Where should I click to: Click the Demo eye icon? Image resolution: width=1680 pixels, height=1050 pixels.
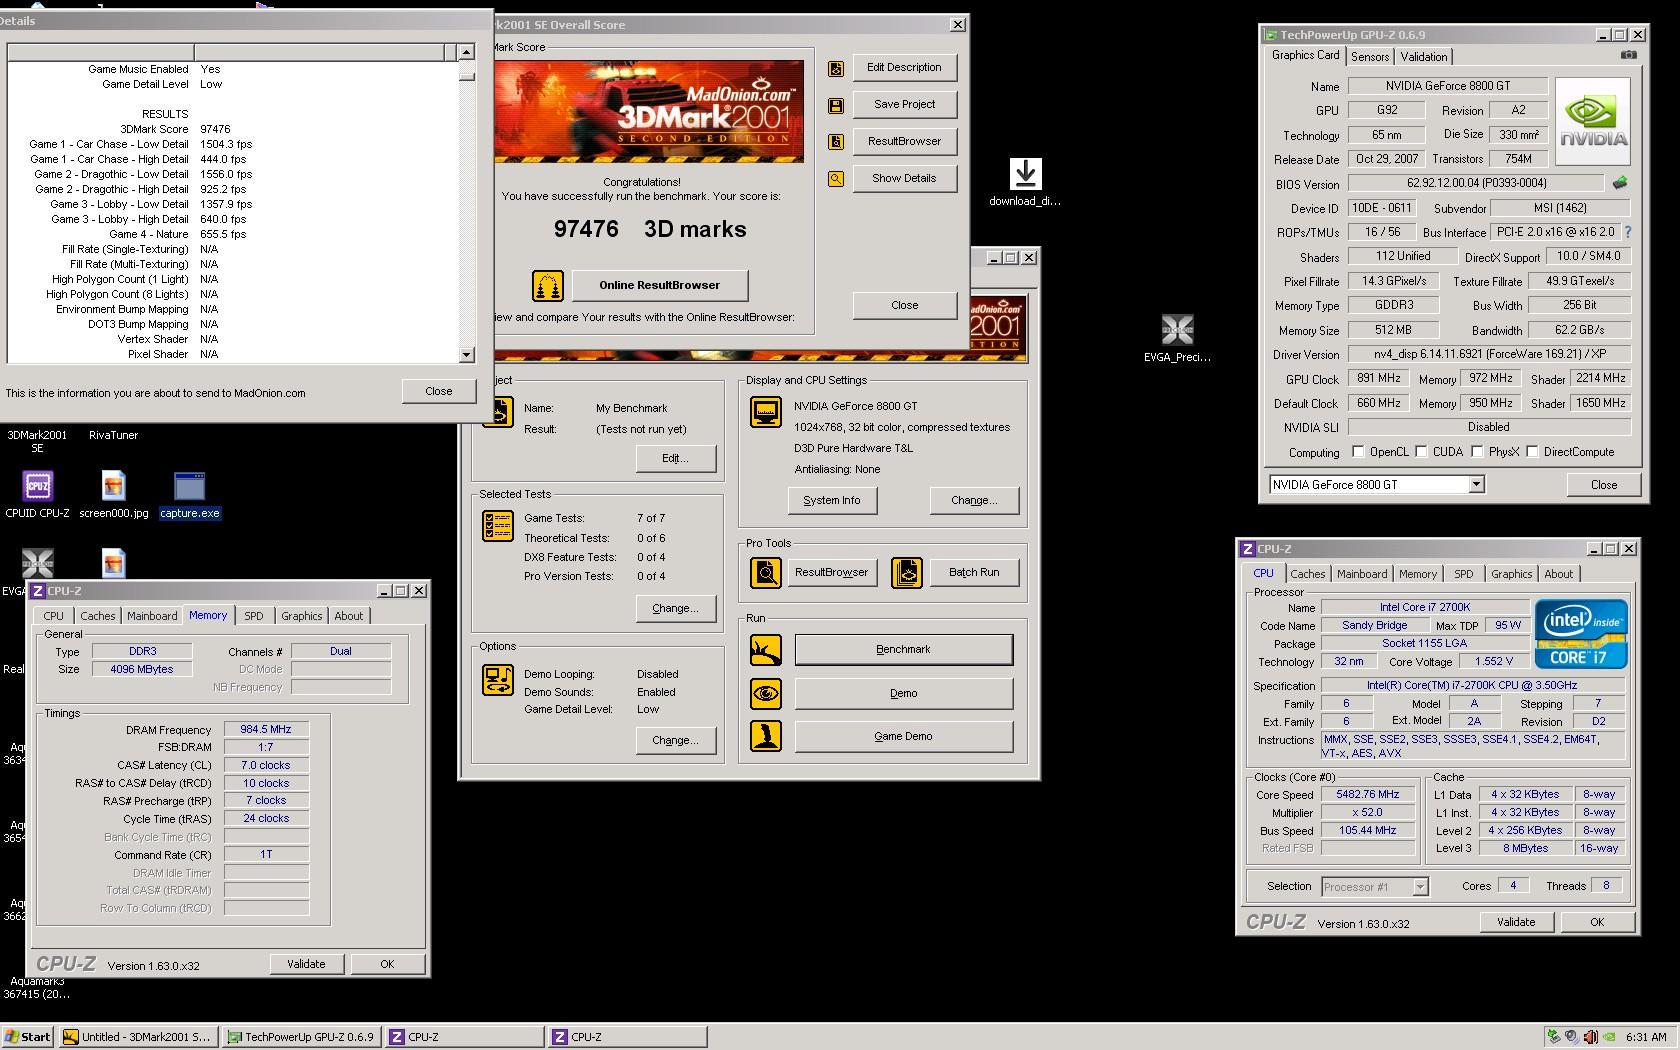tap(766, 693)
